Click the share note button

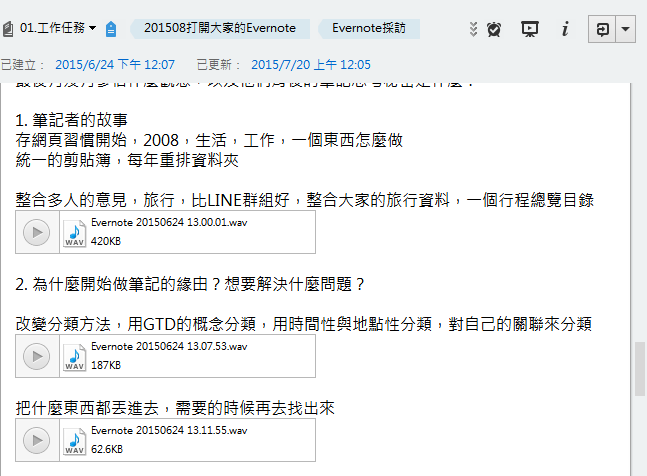click(602, 29)
